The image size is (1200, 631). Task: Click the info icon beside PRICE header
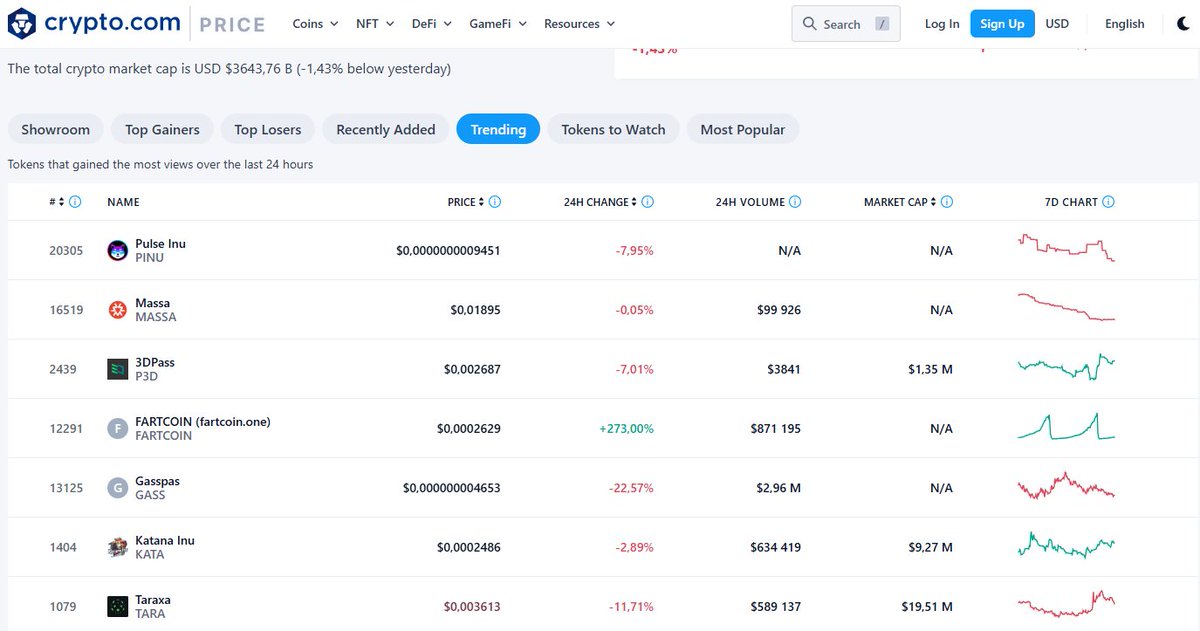(x=495, y=202)
